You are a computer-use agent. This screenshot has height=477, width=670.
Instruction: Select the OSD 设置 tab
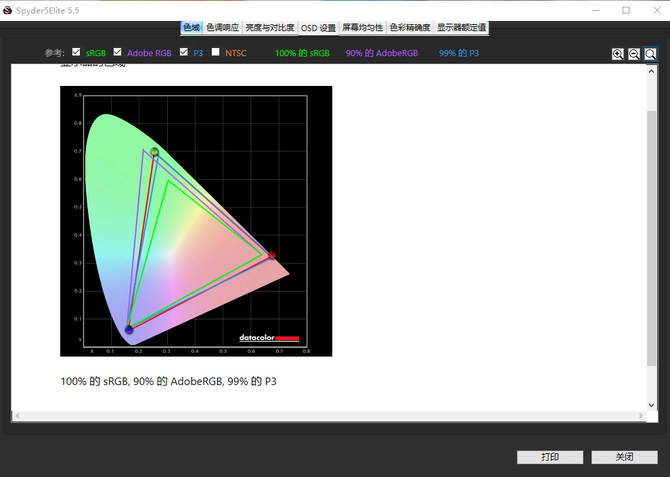[x=318, y=28]
